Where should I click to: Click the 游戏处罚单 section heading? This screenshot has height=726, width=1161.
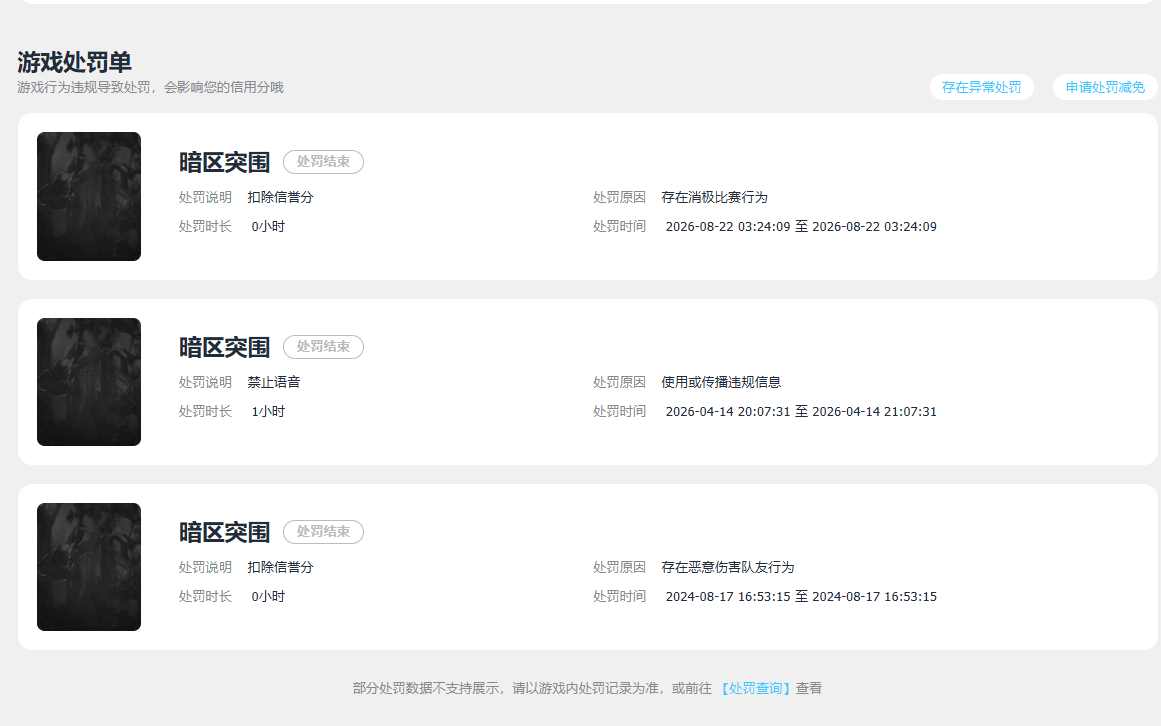pos(74,62)
